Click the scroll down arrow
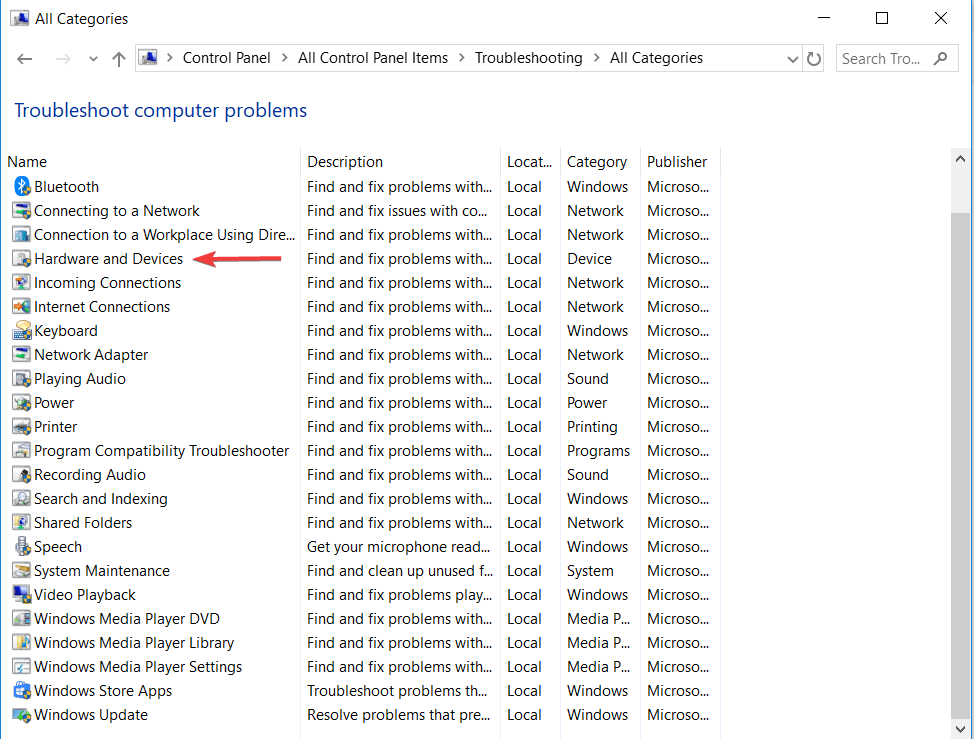 tap(960, 728)
